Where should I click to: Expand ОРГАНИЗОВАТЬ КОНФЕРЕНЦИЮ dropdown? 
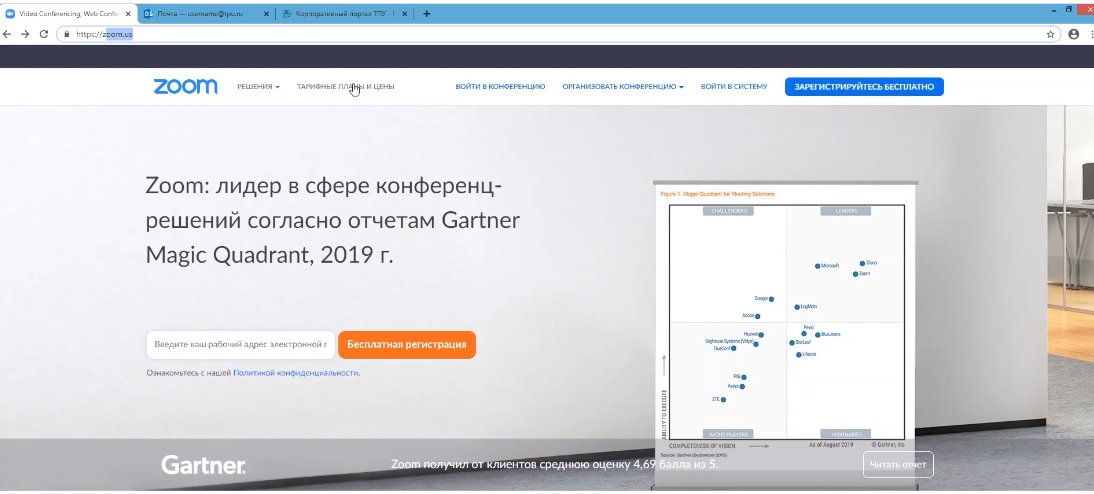[x=623, y=87]
